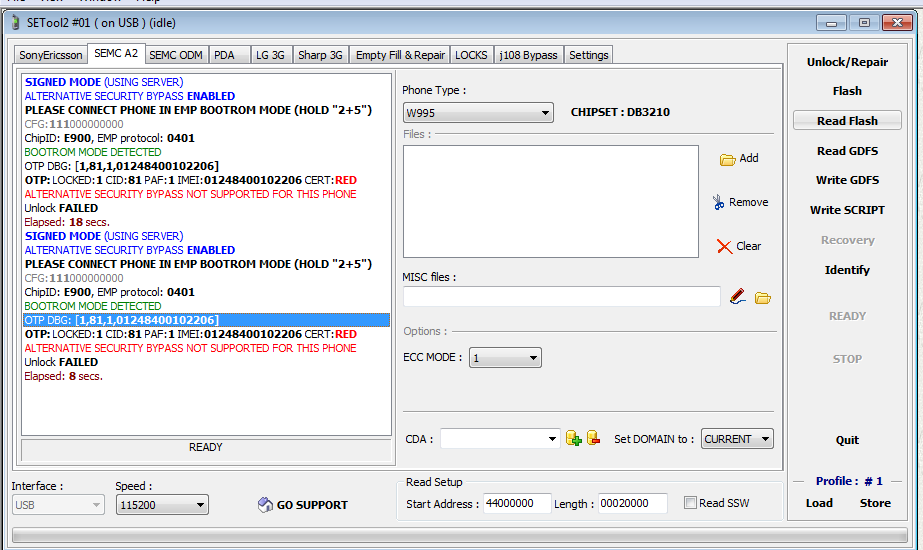Select the SEMC A2 tab
This screenshot has width=923, height=550.
click(x=116, y=54)
